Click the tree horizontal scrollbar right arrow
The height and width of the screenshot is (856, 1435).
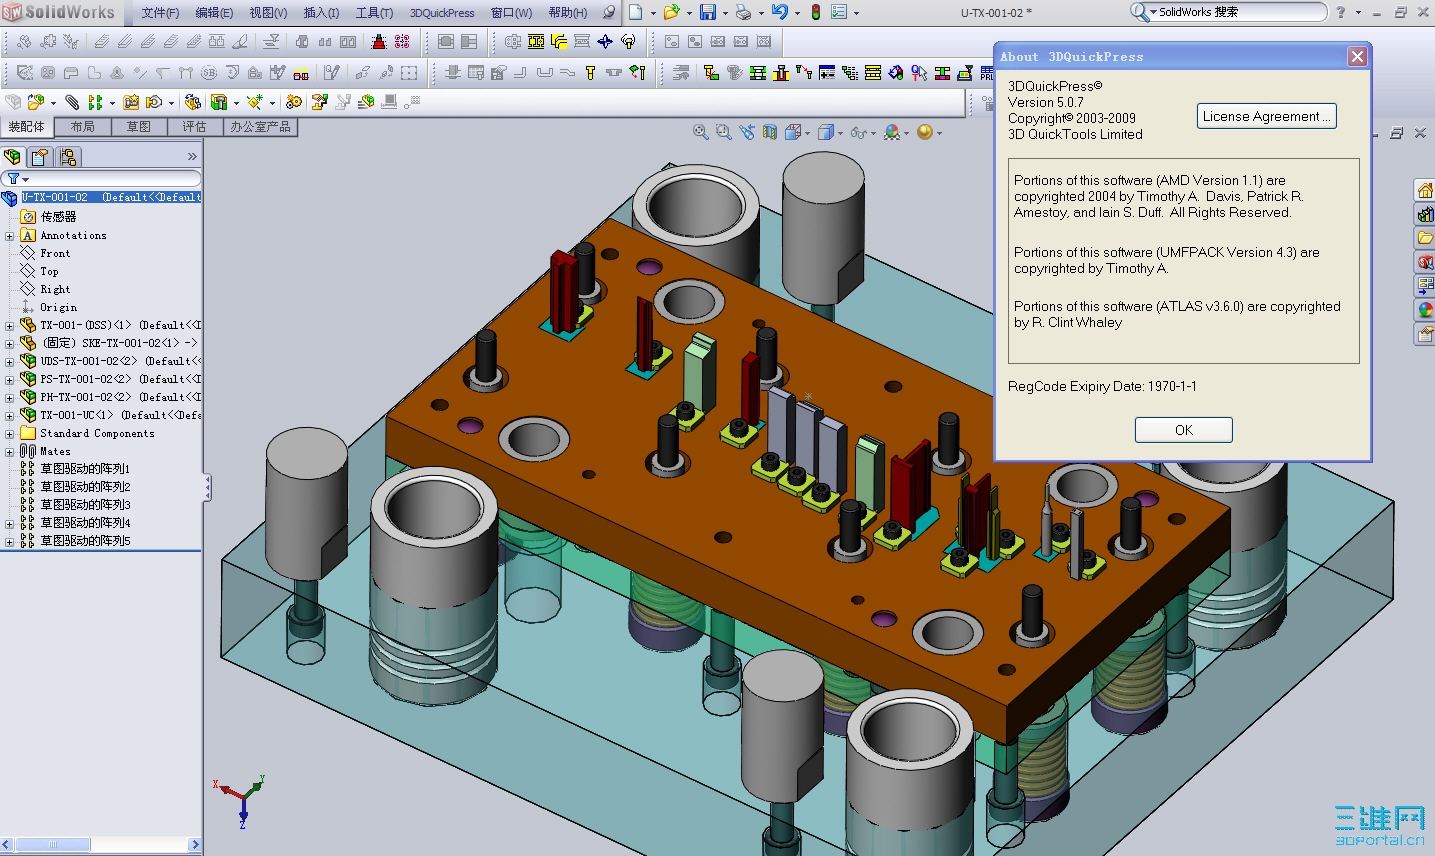tap(195, 845)
